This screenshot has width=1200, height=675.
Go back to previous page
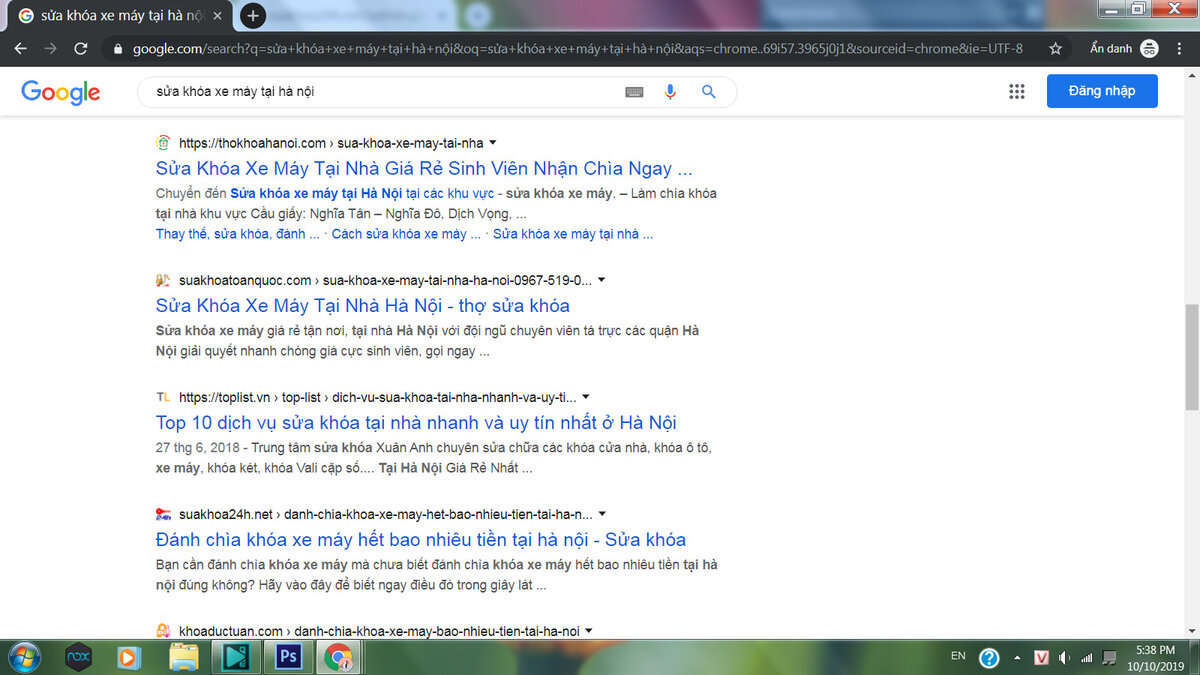pos(21,48)
